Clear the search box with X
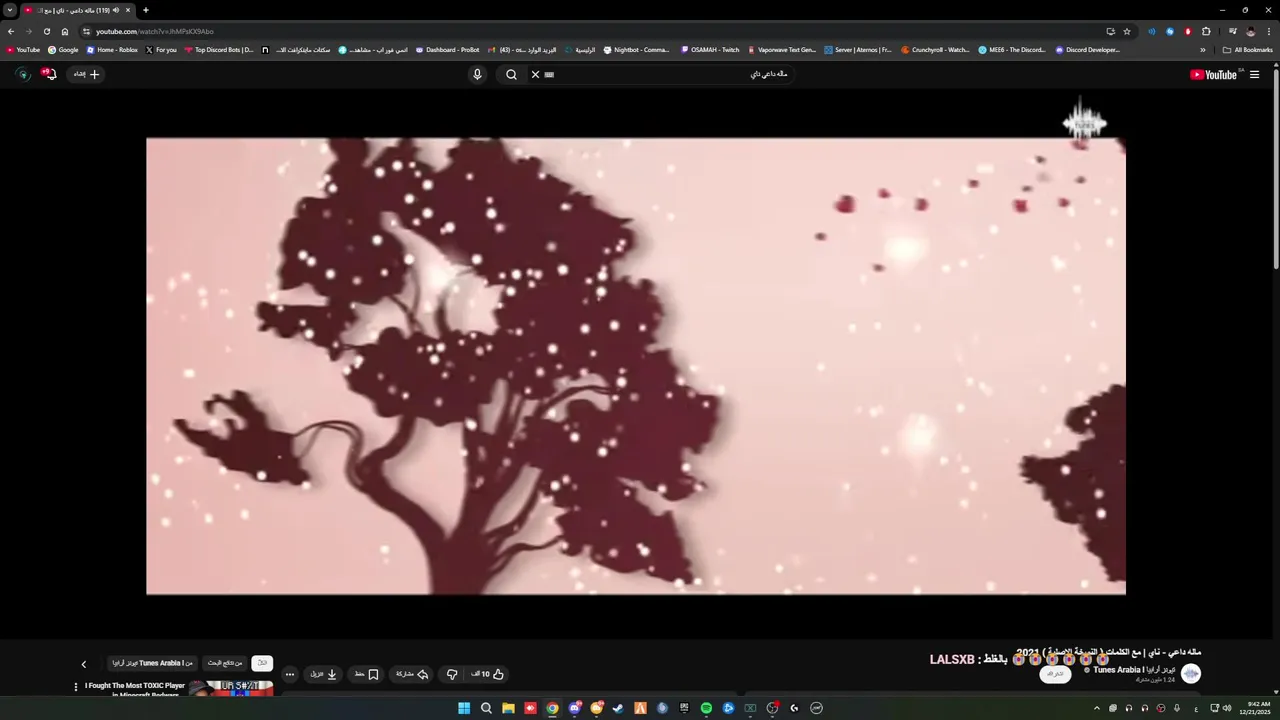 coord(535,74)
